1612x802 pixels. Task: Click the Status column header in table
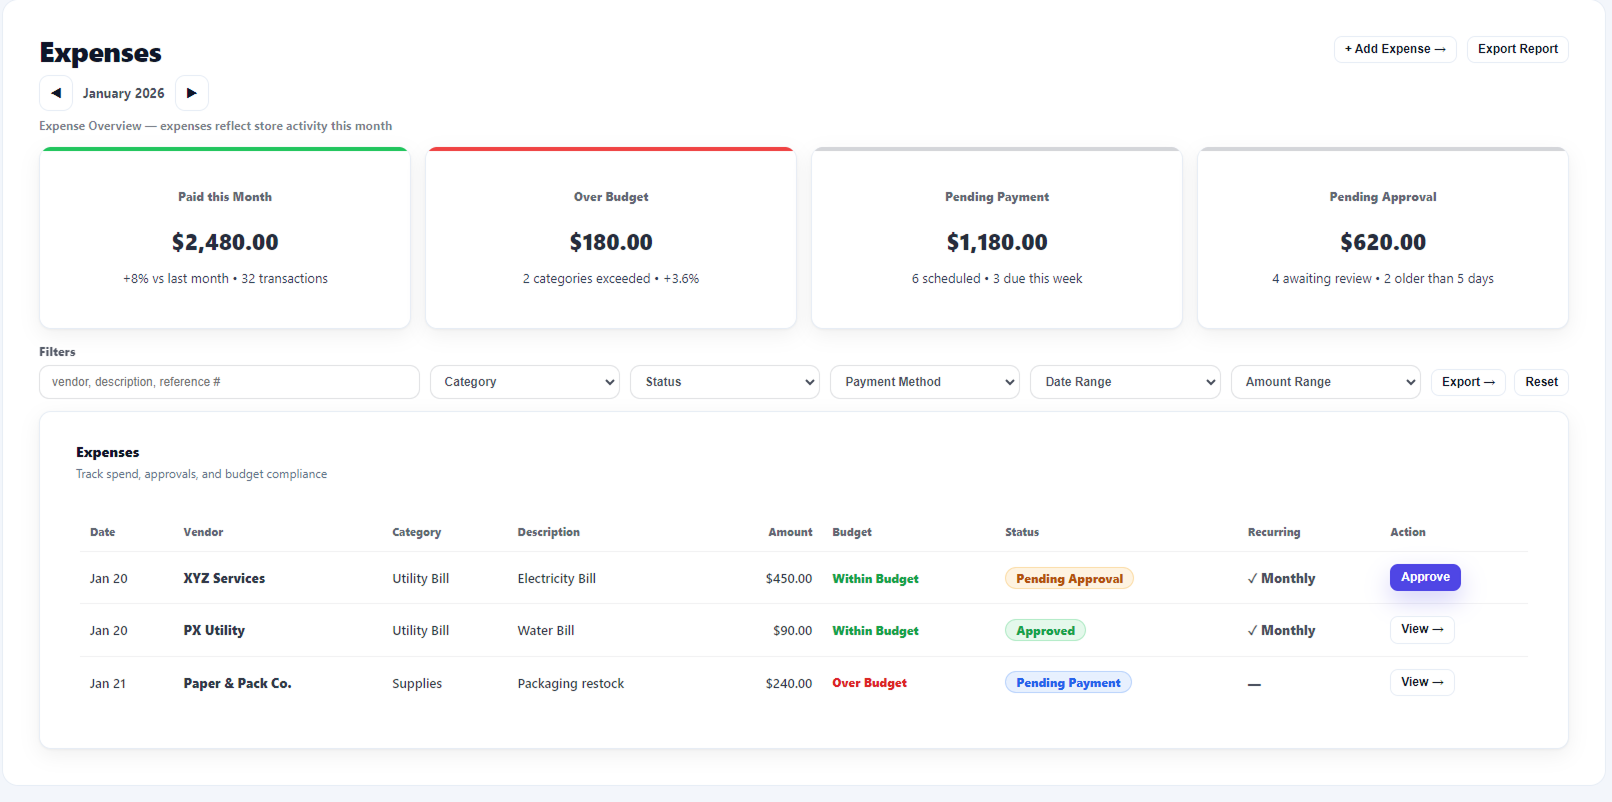coord(1022,532)
